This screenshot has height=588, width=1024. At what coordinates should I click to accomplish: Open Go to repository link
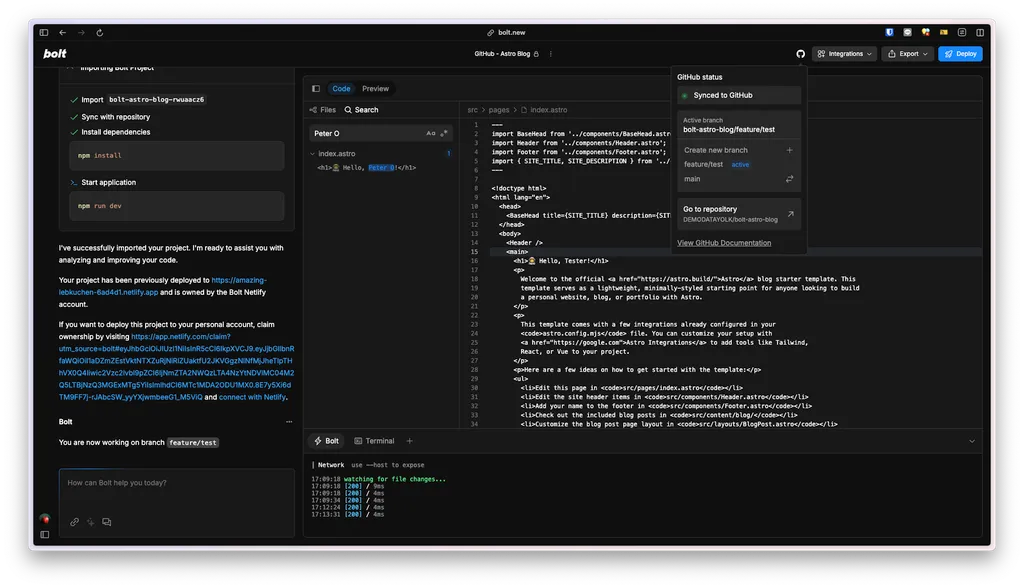coord(739,214)
